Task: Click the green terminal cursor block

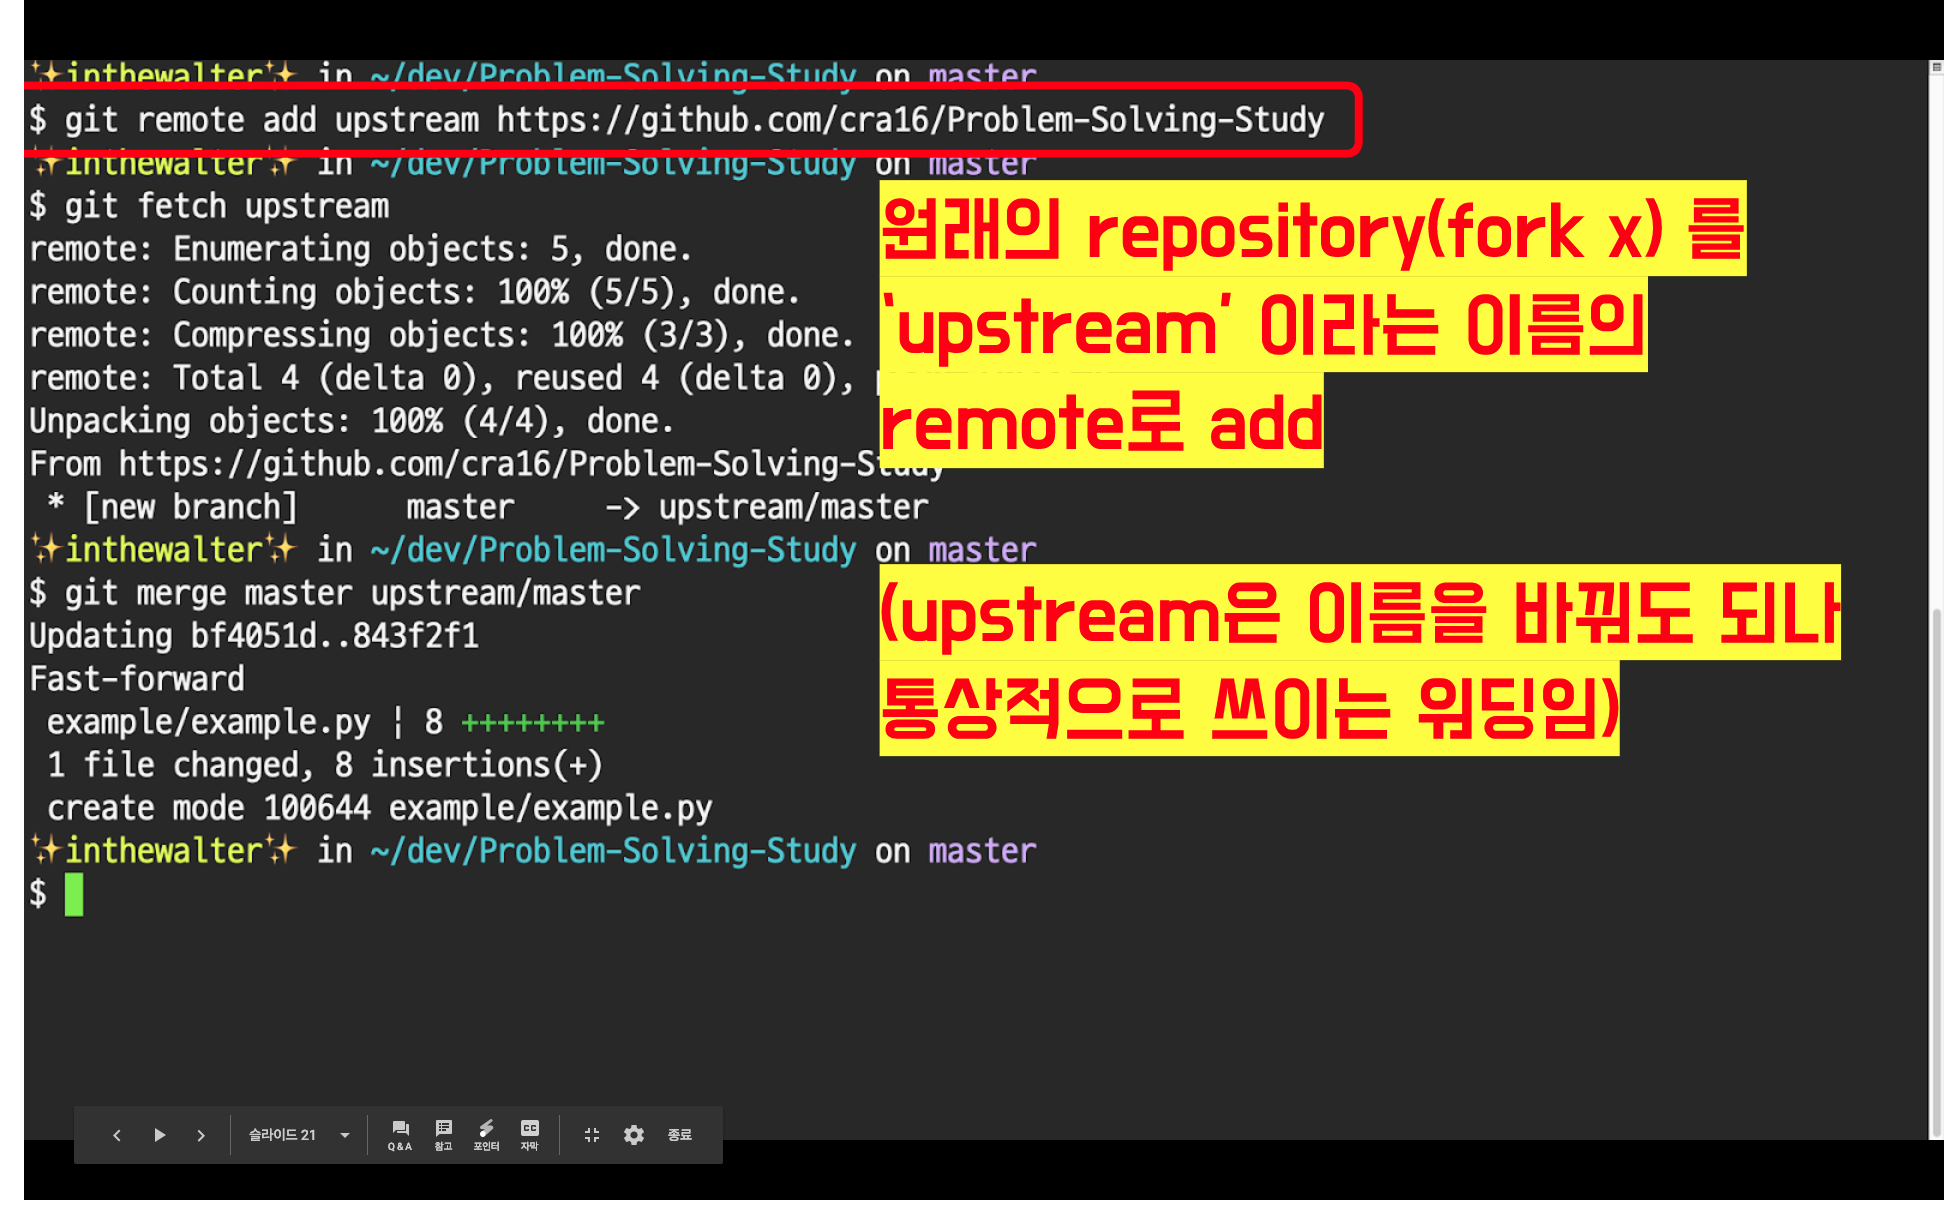Action: pyautogui.click(x=74, y=894)
